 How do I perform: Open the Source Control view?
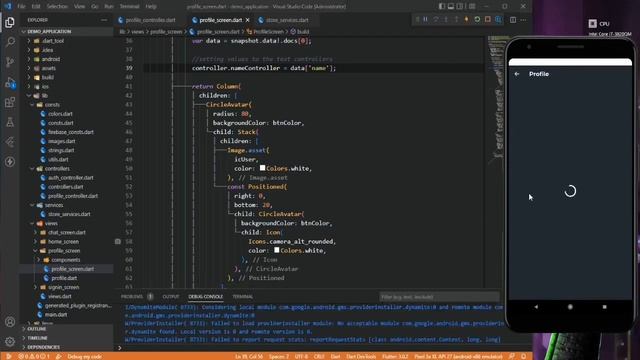(10, 62)
